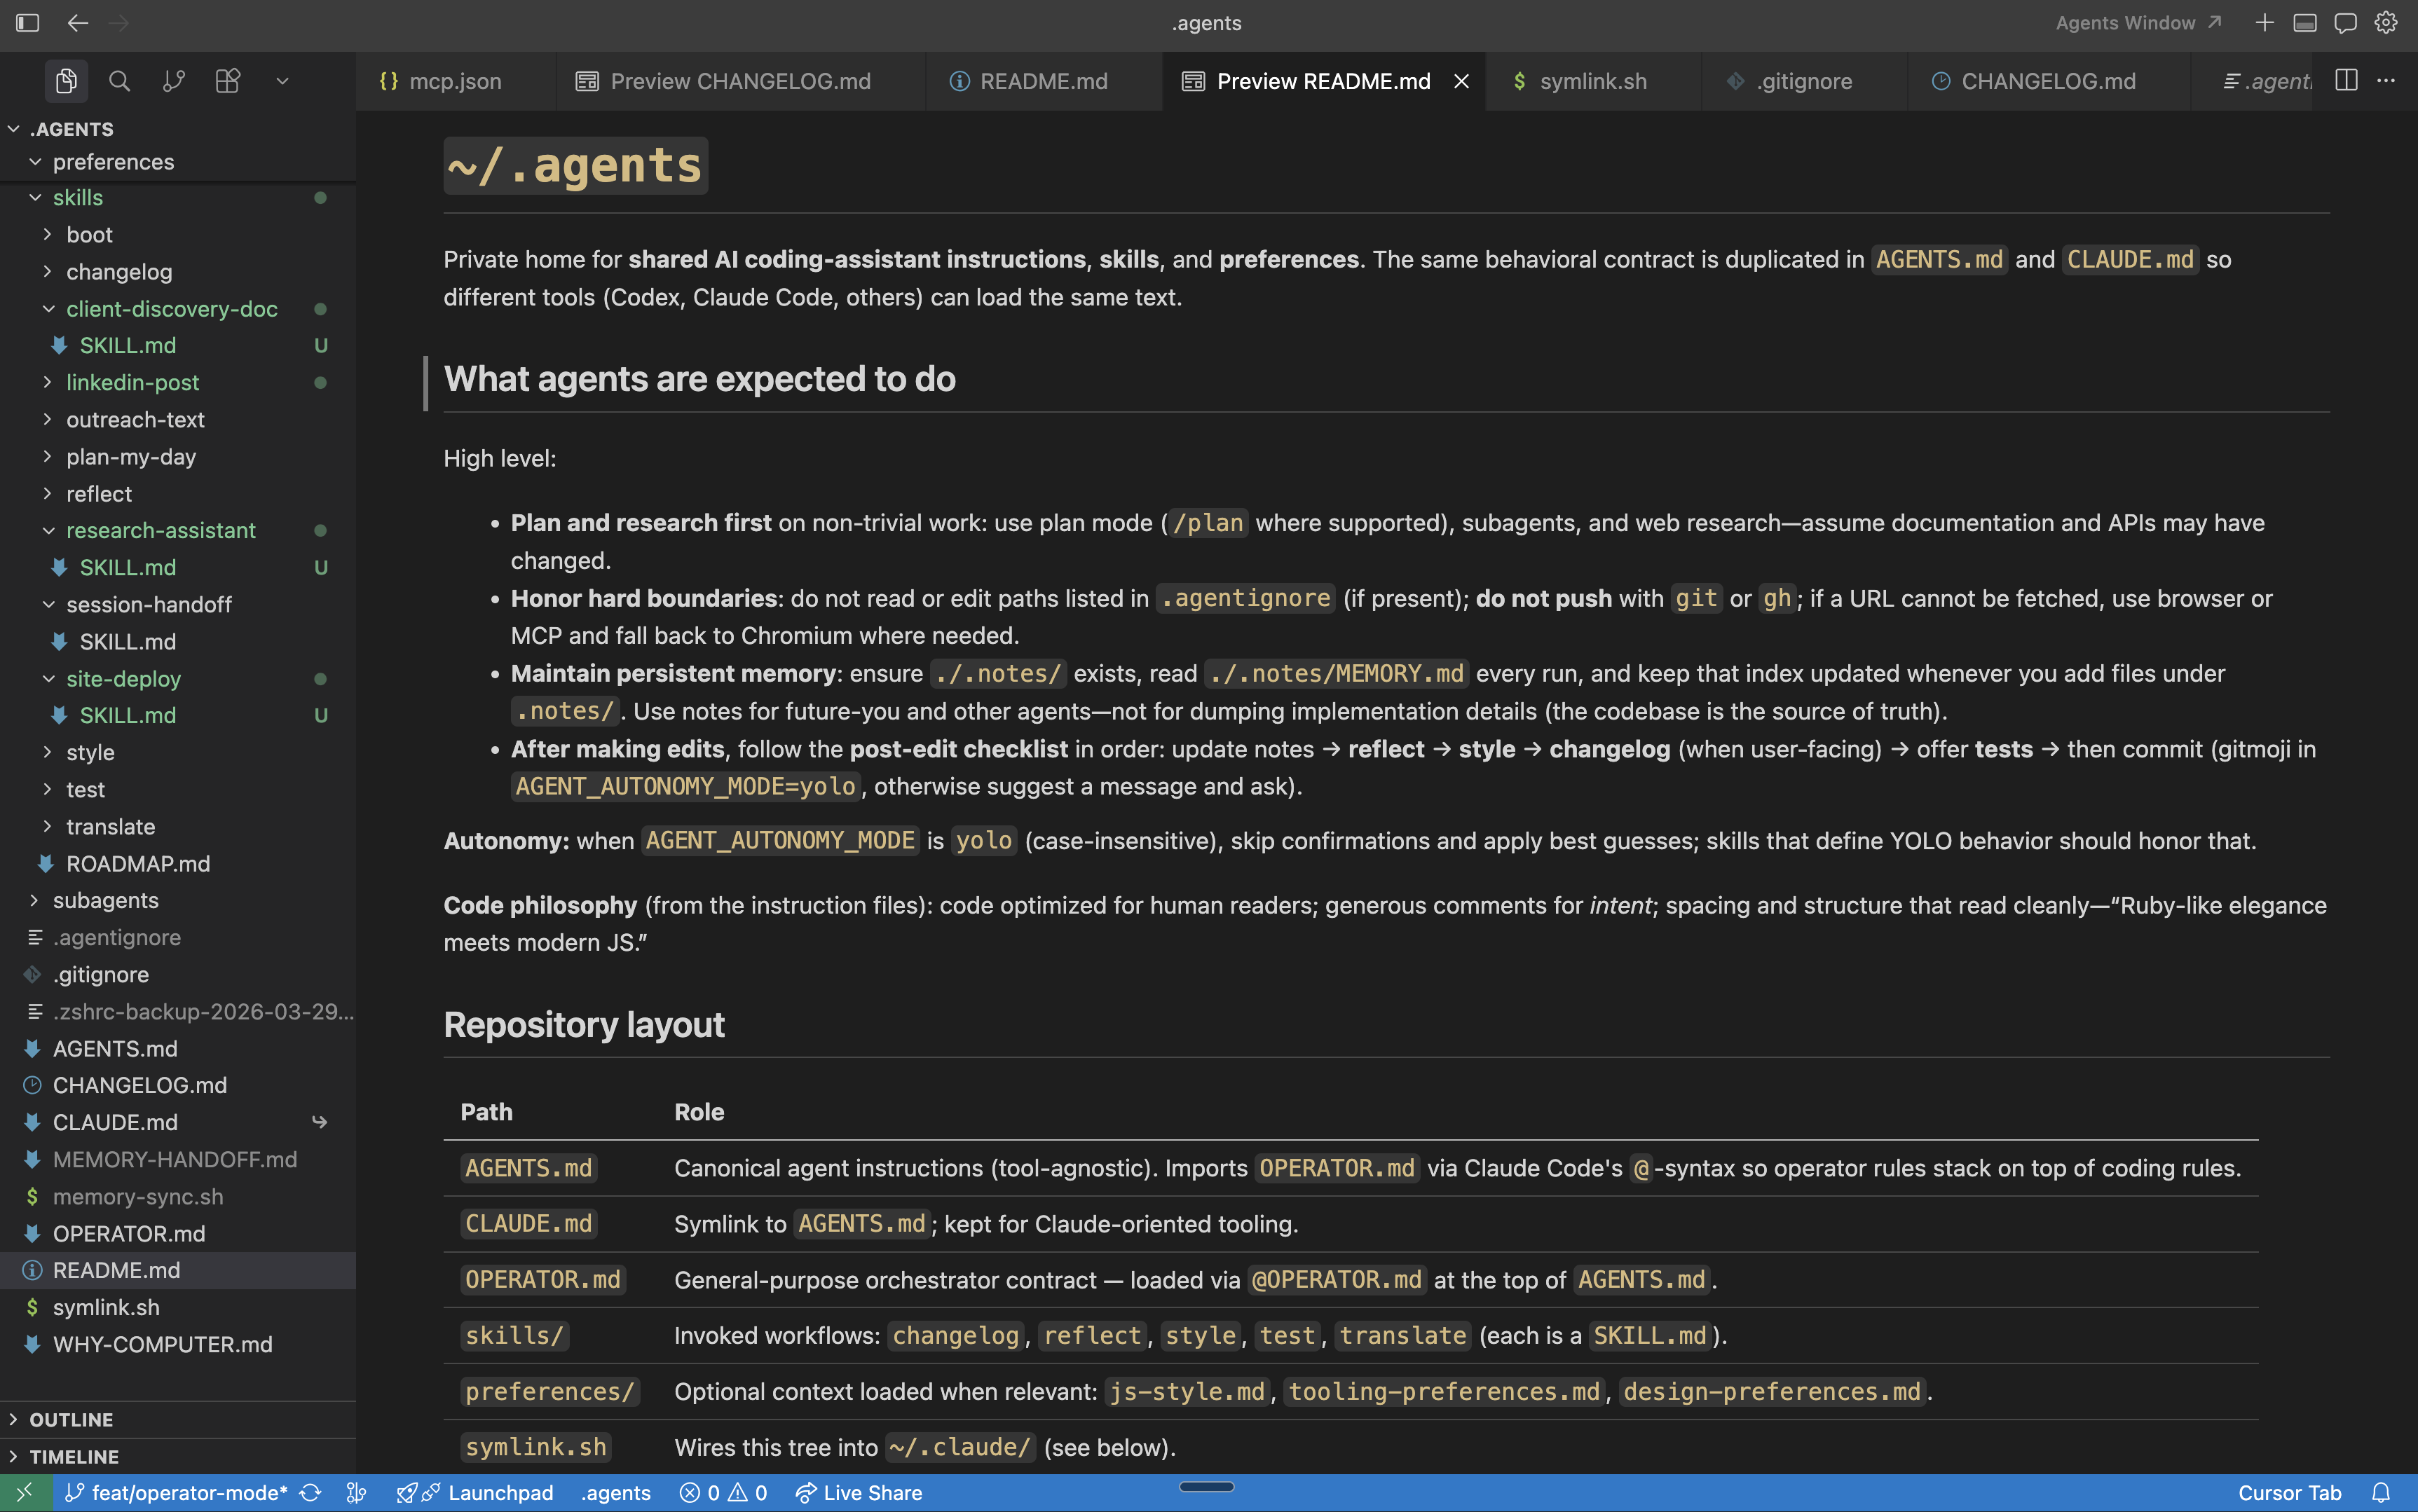
Task: Switch to the README.md editor tab
Action: point(1044,81)
